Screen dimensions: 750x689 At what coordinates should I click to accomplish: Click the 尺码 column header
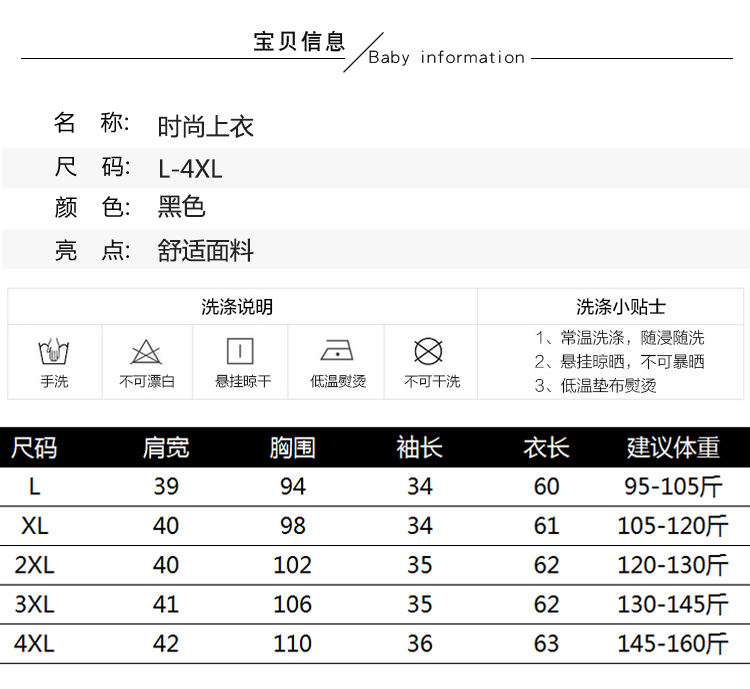(34, 448)
